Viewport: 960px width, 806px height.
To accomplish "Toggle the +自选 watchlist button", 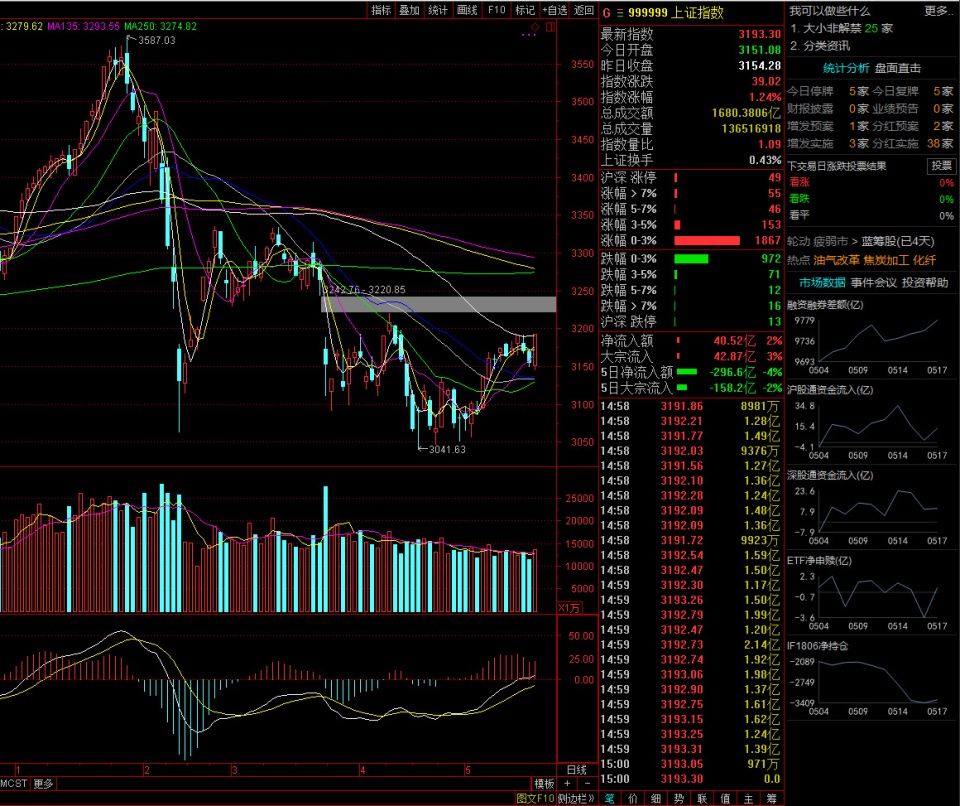I will tap(554, 10).
